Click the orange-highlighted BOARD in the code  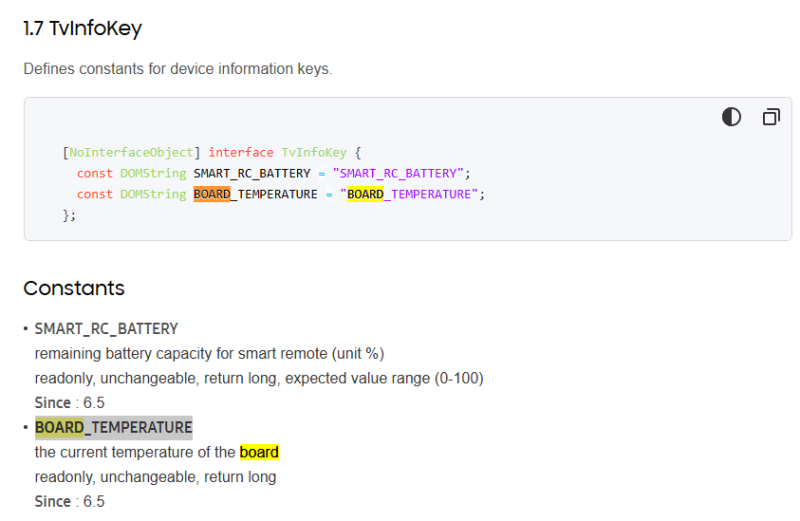click(212, 194)
